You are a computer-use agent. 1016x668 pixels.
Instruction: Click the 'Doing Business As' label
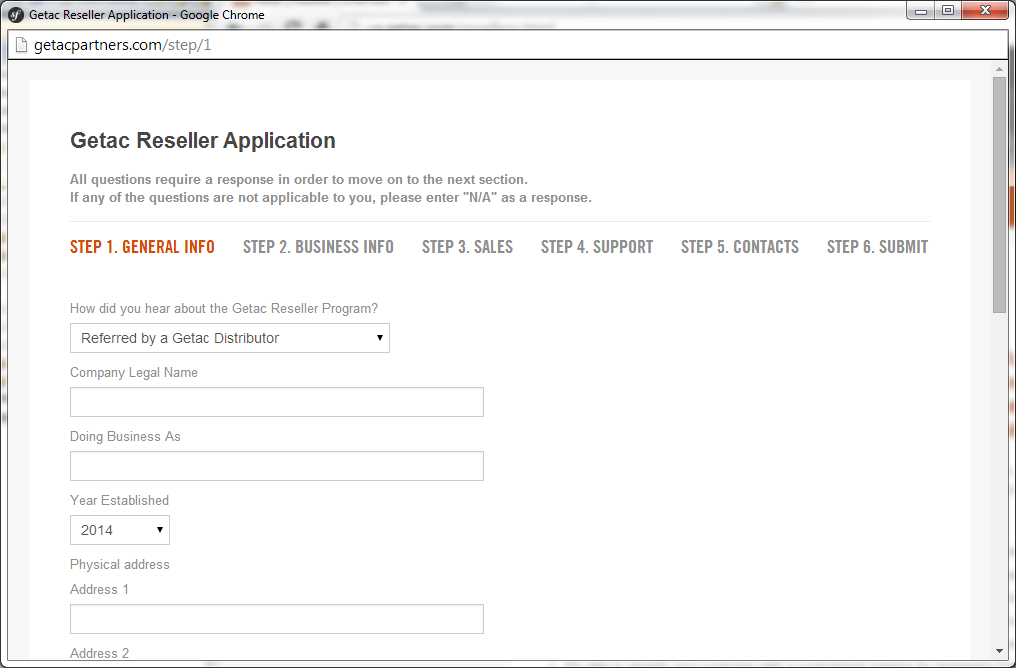[x=125, y=437]
